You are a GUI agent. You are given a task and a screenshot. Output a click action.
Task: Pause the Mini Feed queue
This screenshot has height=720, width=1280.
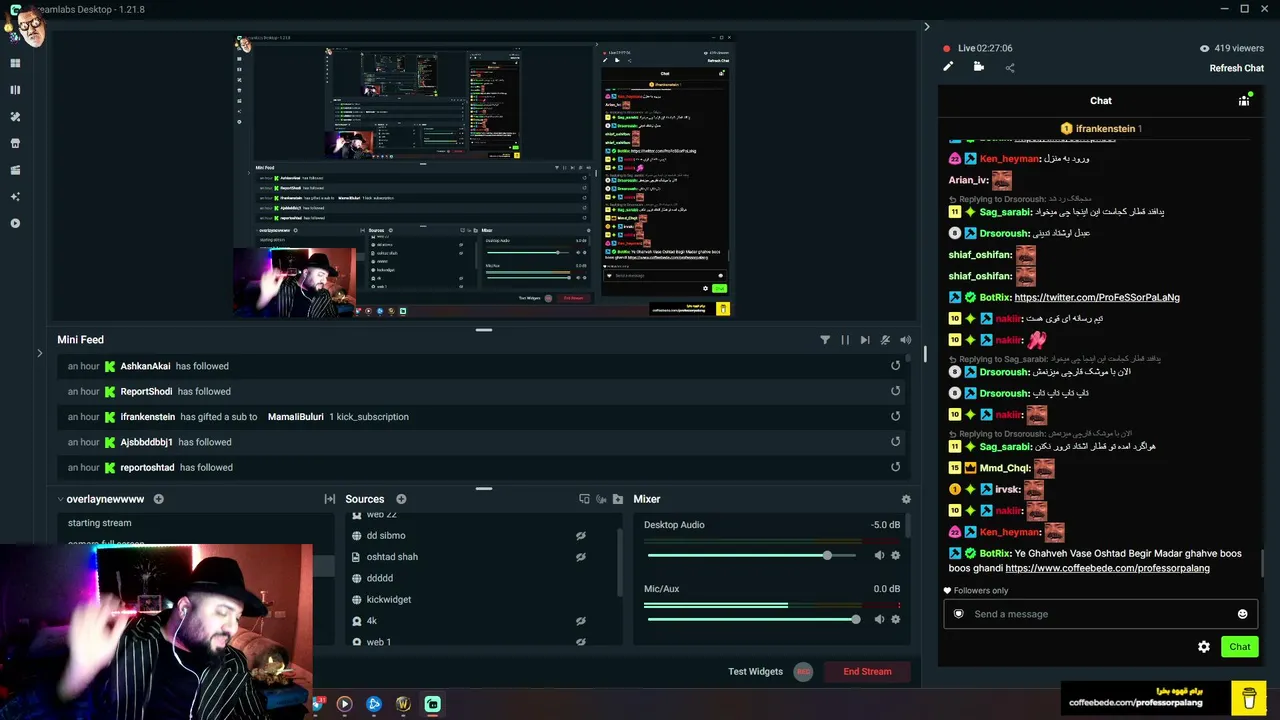pos(845,340)
